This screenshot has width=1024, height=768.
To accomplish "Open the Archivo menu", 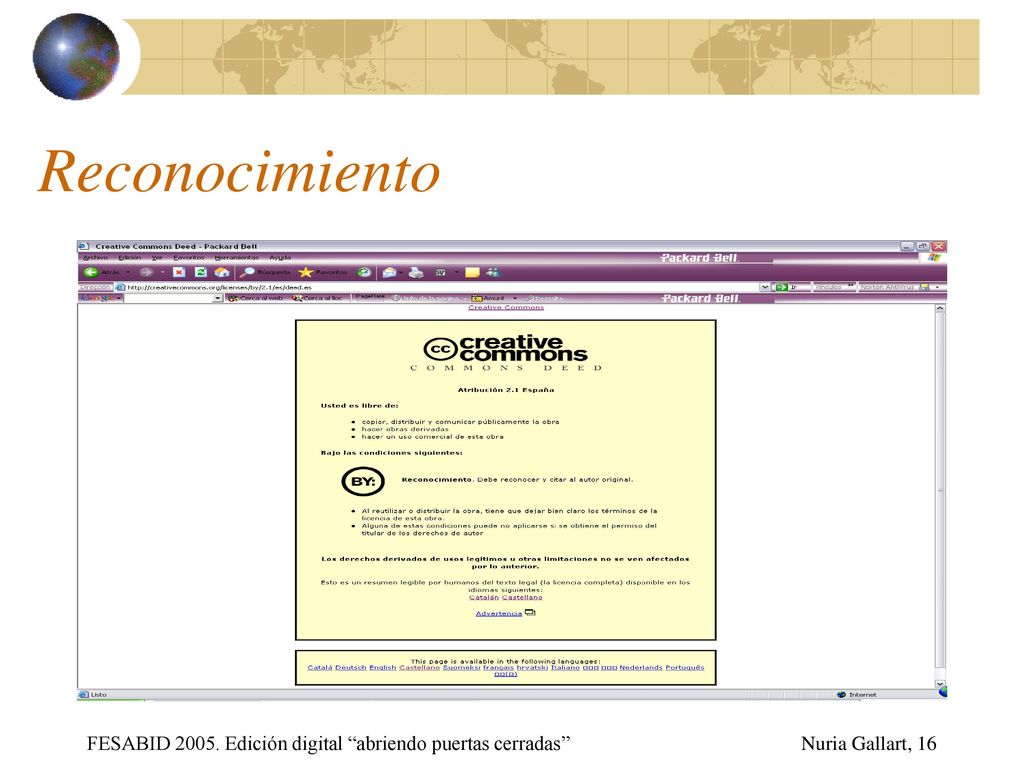I will click(95, 257).
